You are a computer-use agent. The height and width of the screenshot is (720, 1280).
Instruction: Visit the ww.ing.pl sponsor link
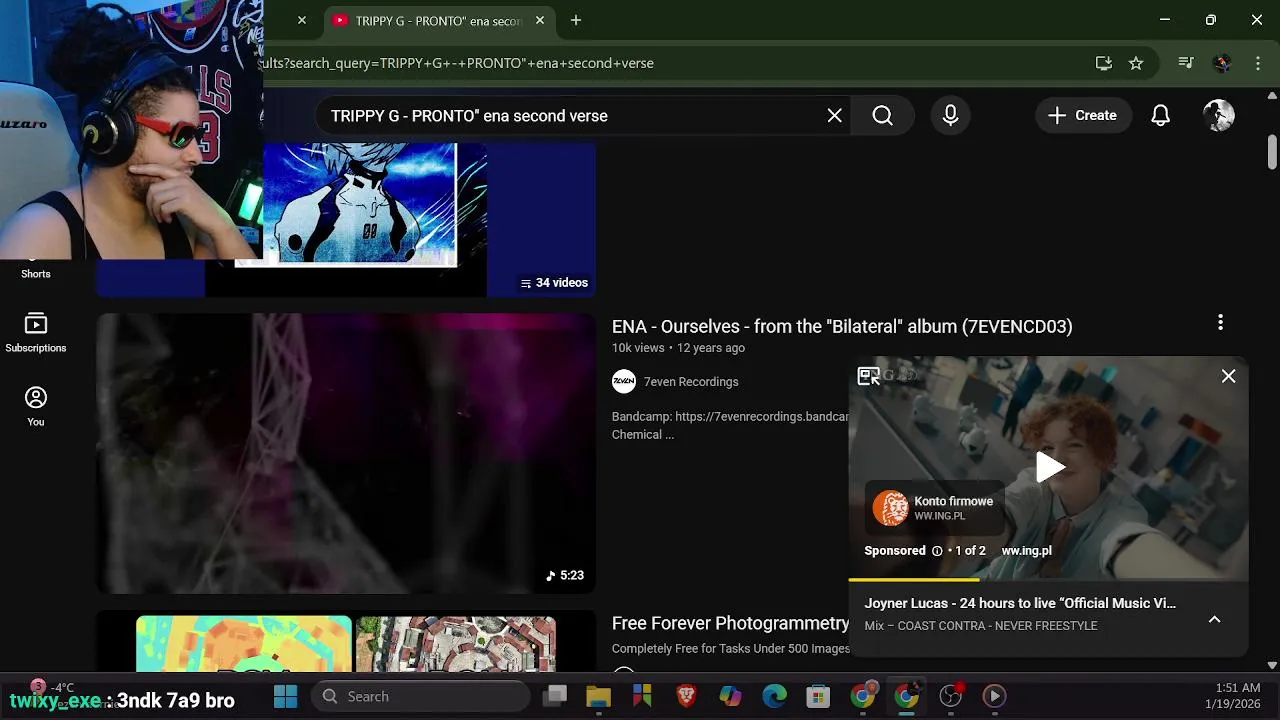[1027, 551]
